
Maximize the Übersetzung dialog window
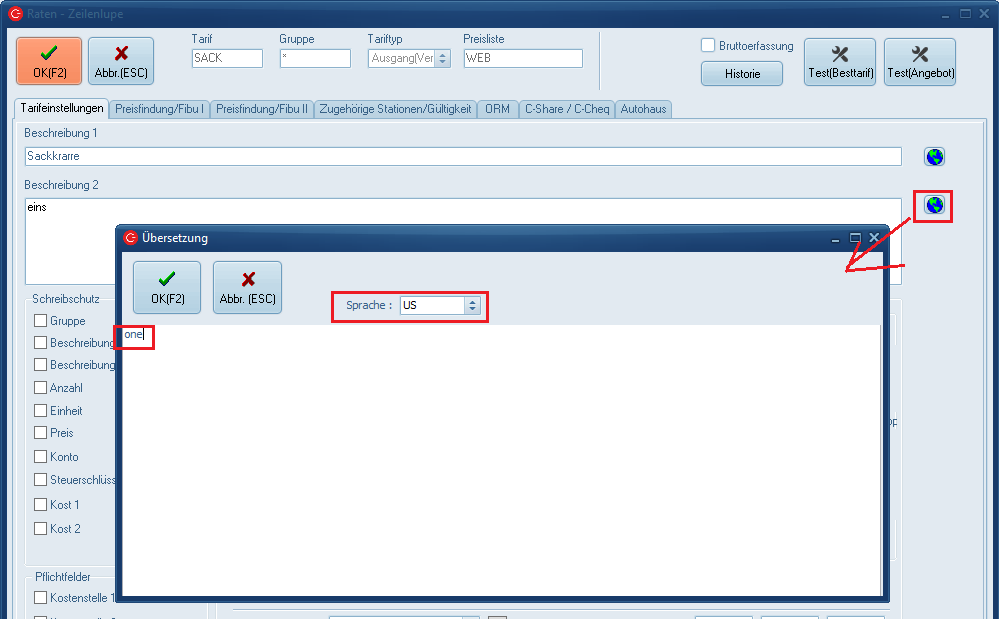tap(855, 238)
